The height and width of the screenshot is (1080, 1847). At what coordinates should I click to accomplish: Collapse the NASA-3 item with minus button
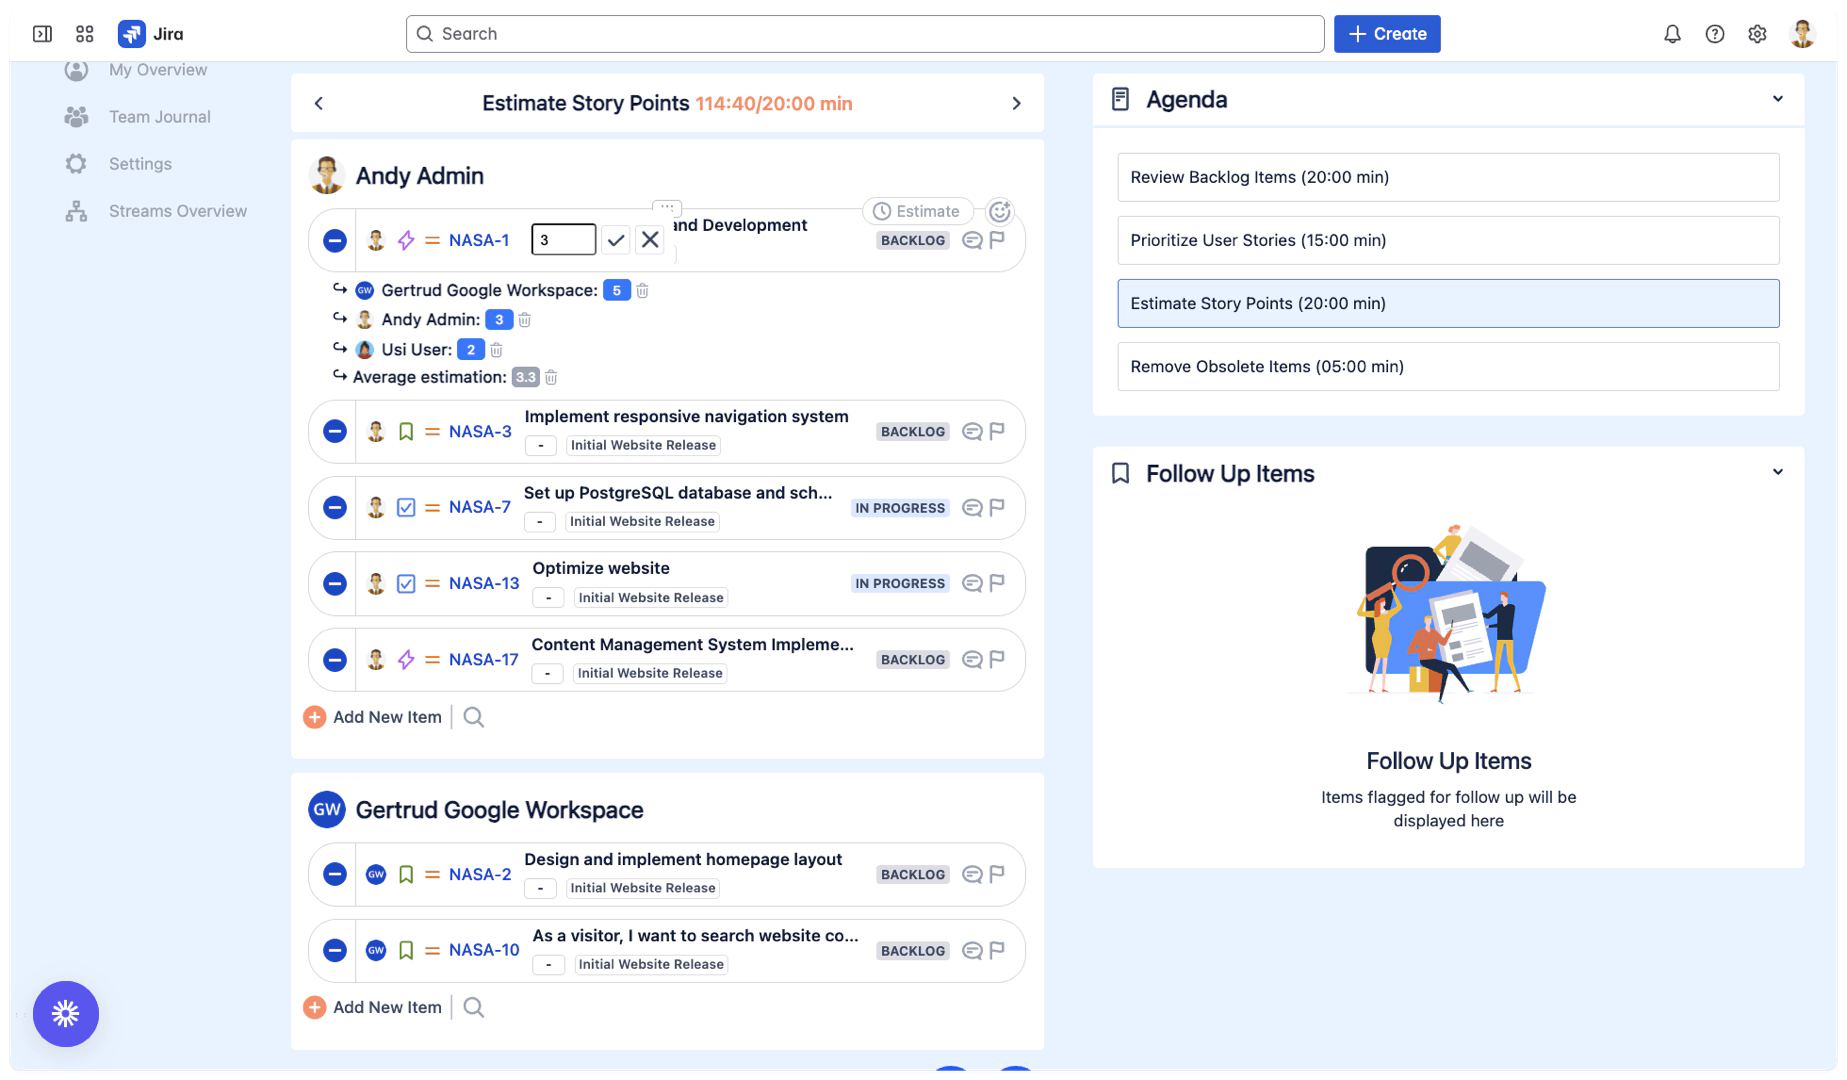[x=335, y=431]
